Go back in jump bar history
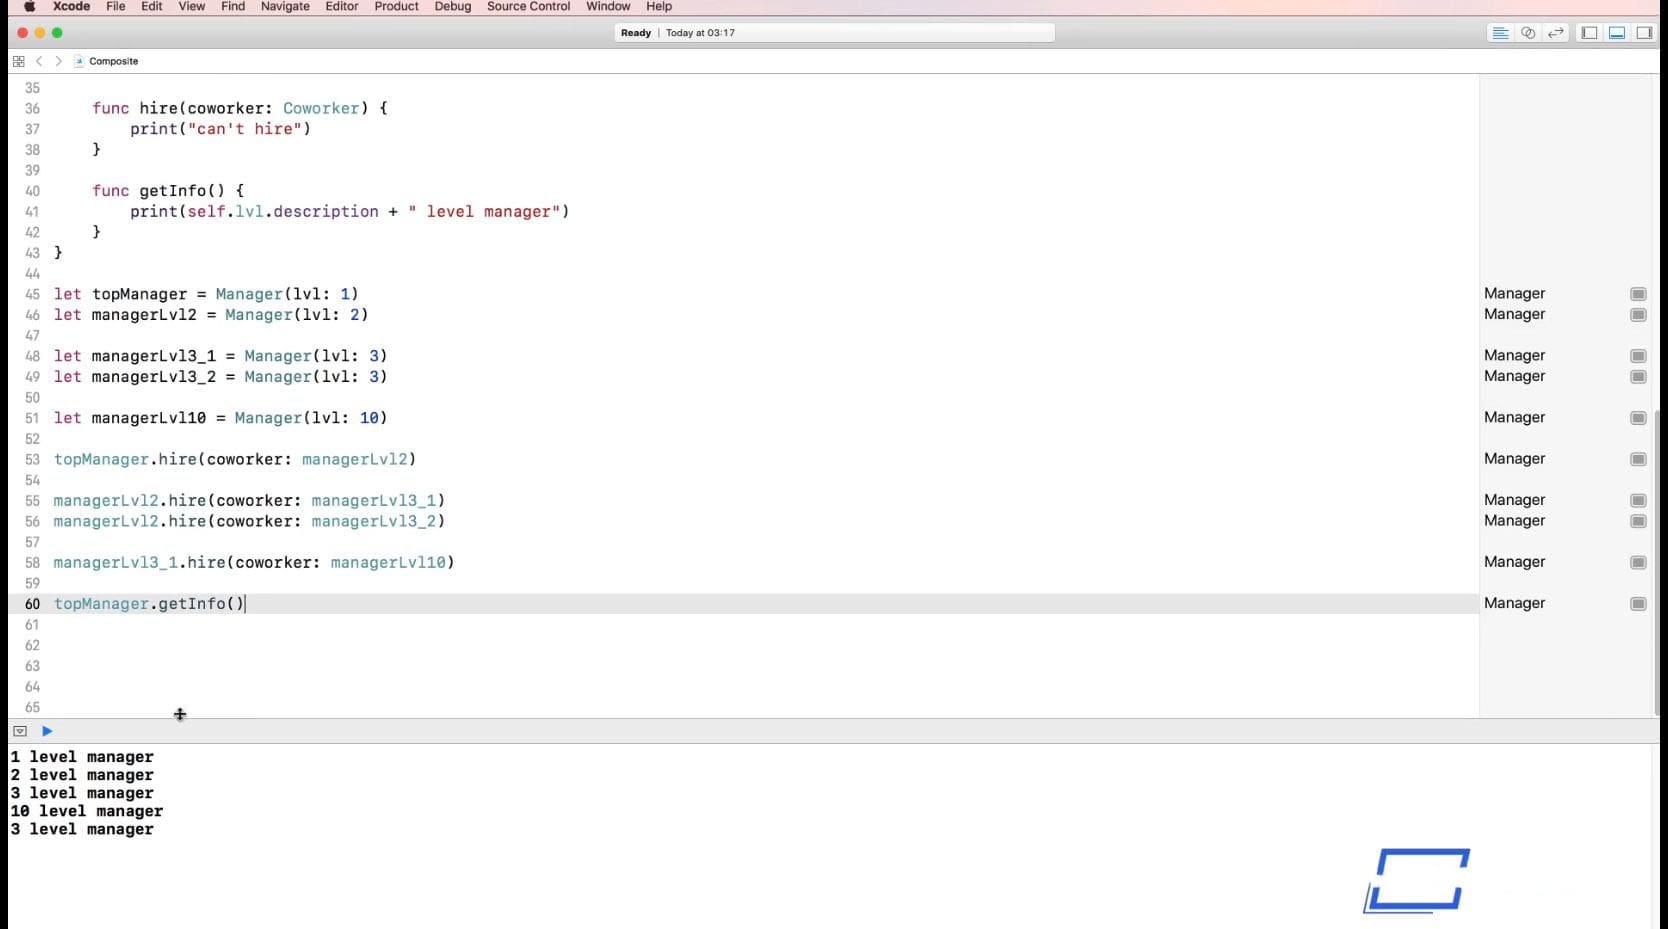The width and height of the screenshot is (1668, 929). (x=39, y=61)
